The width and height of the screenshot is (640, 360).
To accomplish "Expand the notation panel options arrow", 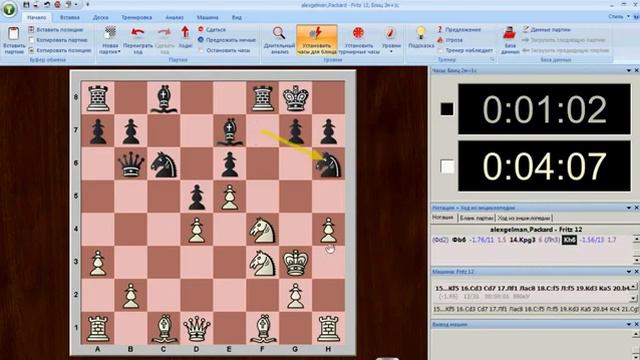I will click(x=629, y=208).
